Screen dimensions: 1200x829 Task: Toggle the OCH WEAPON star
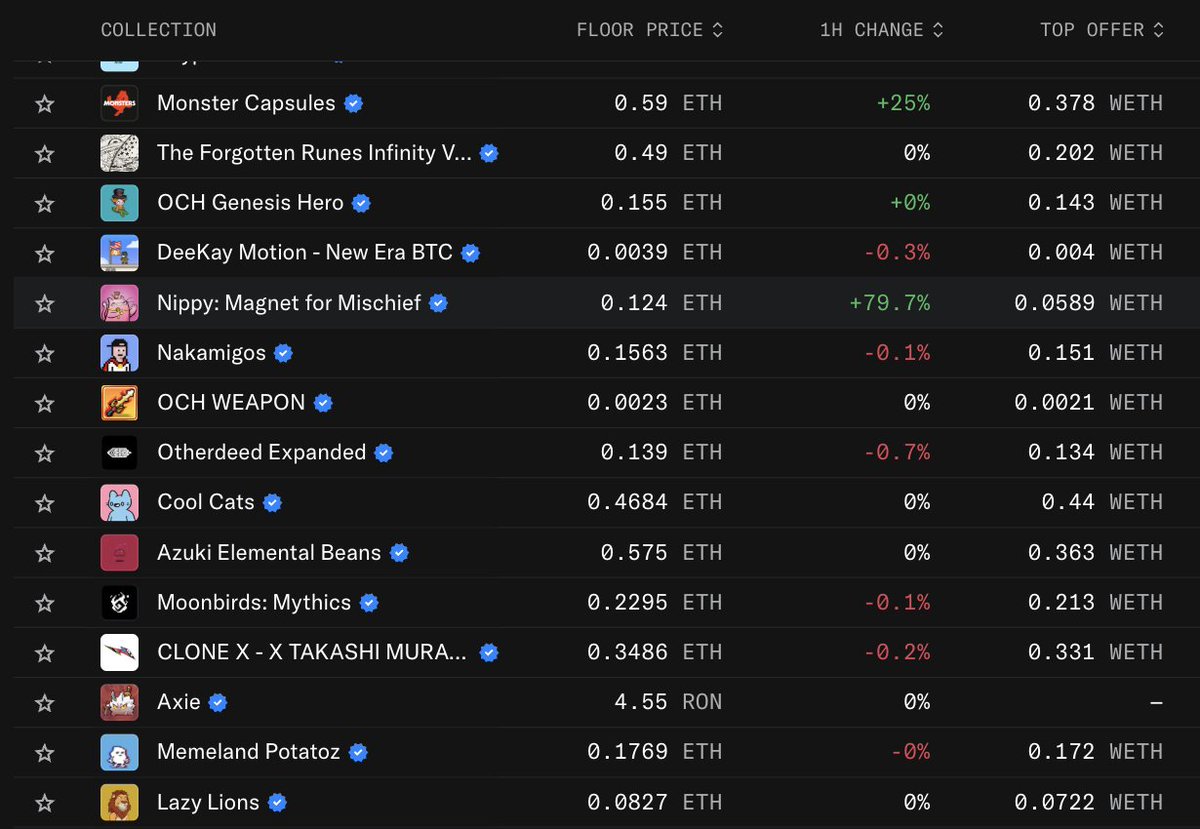tap(44, 404)
